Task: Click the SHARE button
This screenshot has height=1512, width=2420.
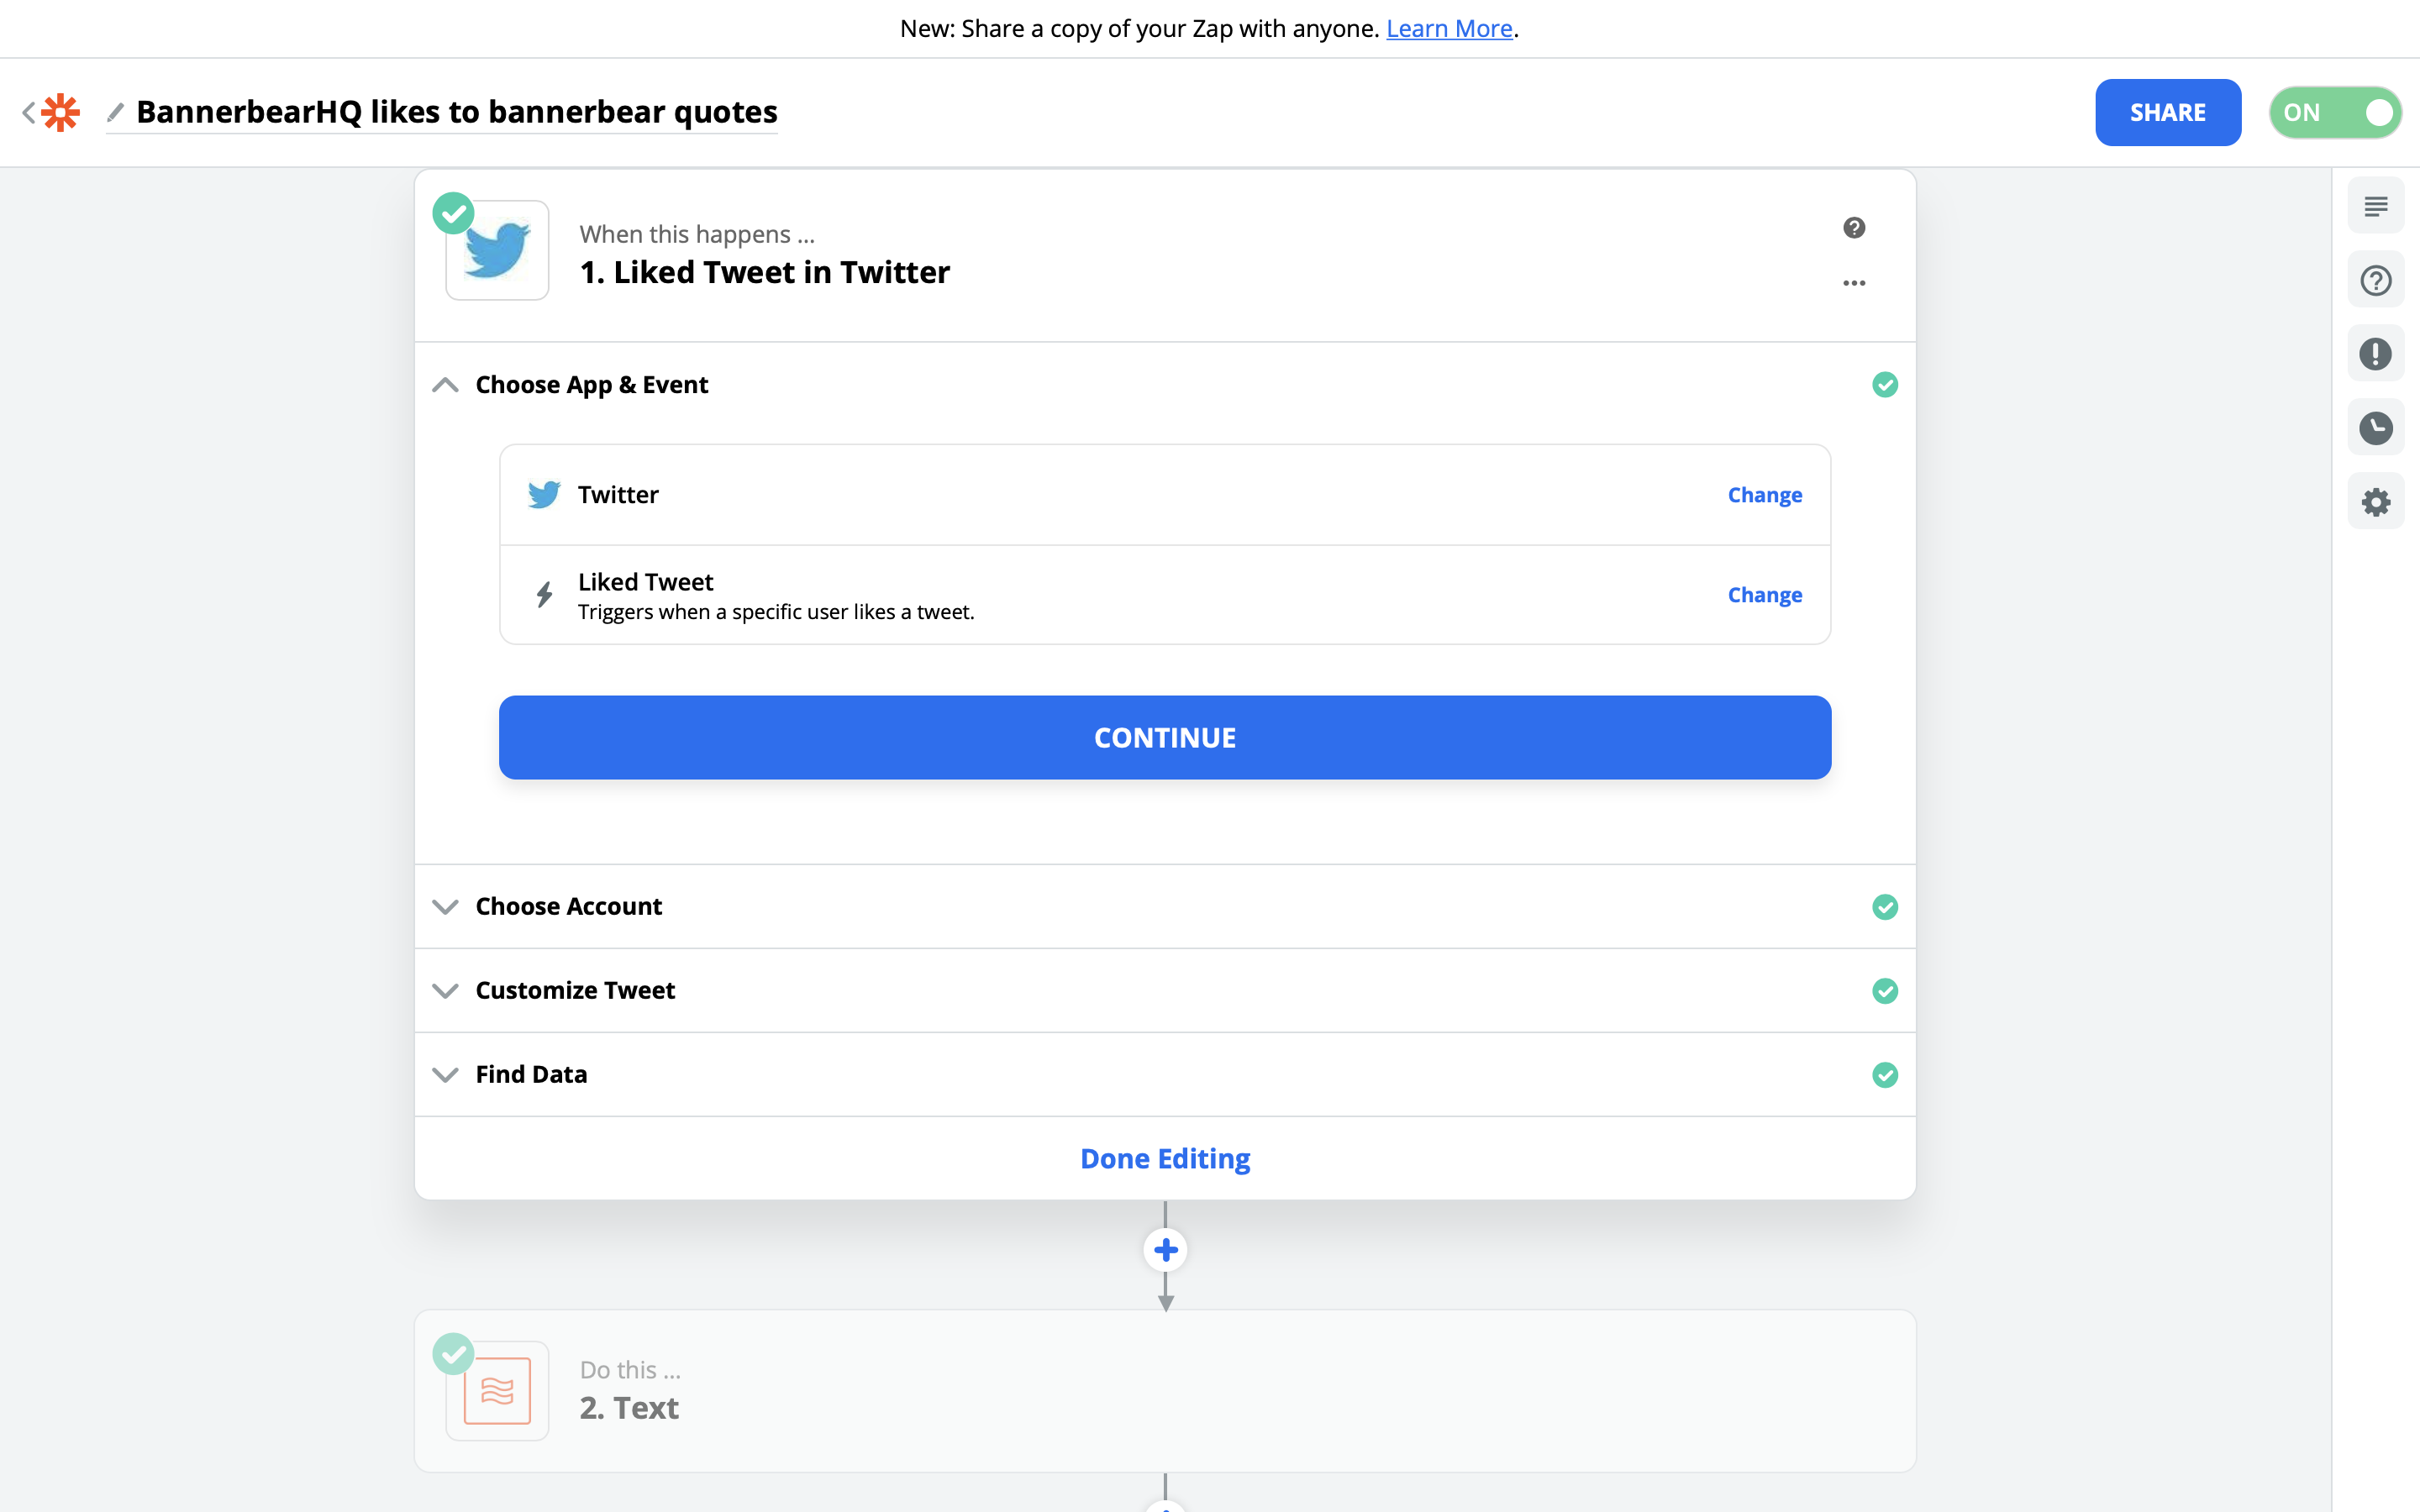Action: [2167, 112]
